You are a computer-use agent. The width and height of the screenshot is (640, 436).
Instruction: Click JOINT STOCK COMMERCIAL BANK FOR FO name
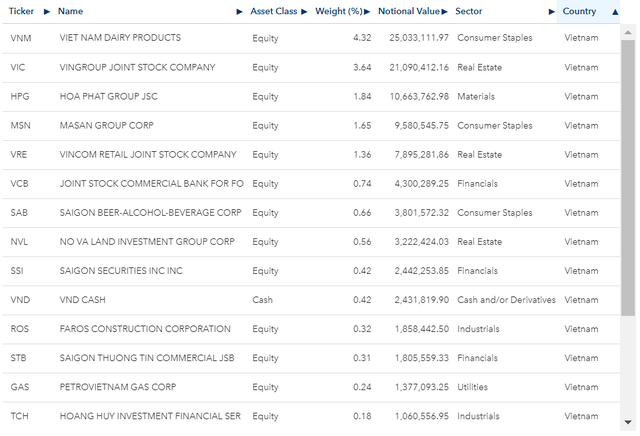[x=151, y=184]
